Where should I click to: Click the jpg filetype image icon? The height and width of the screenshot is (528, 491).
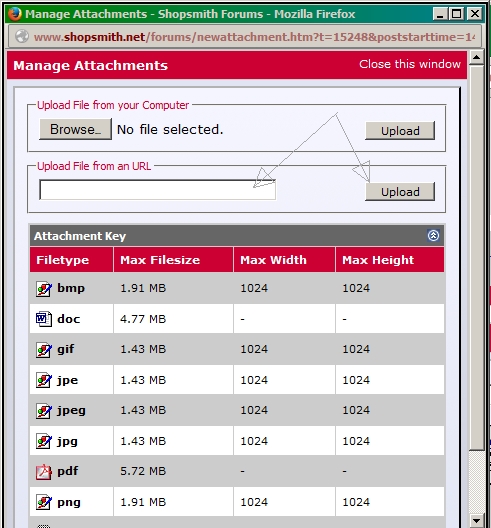pyautogui.click(x=44, y=441)
